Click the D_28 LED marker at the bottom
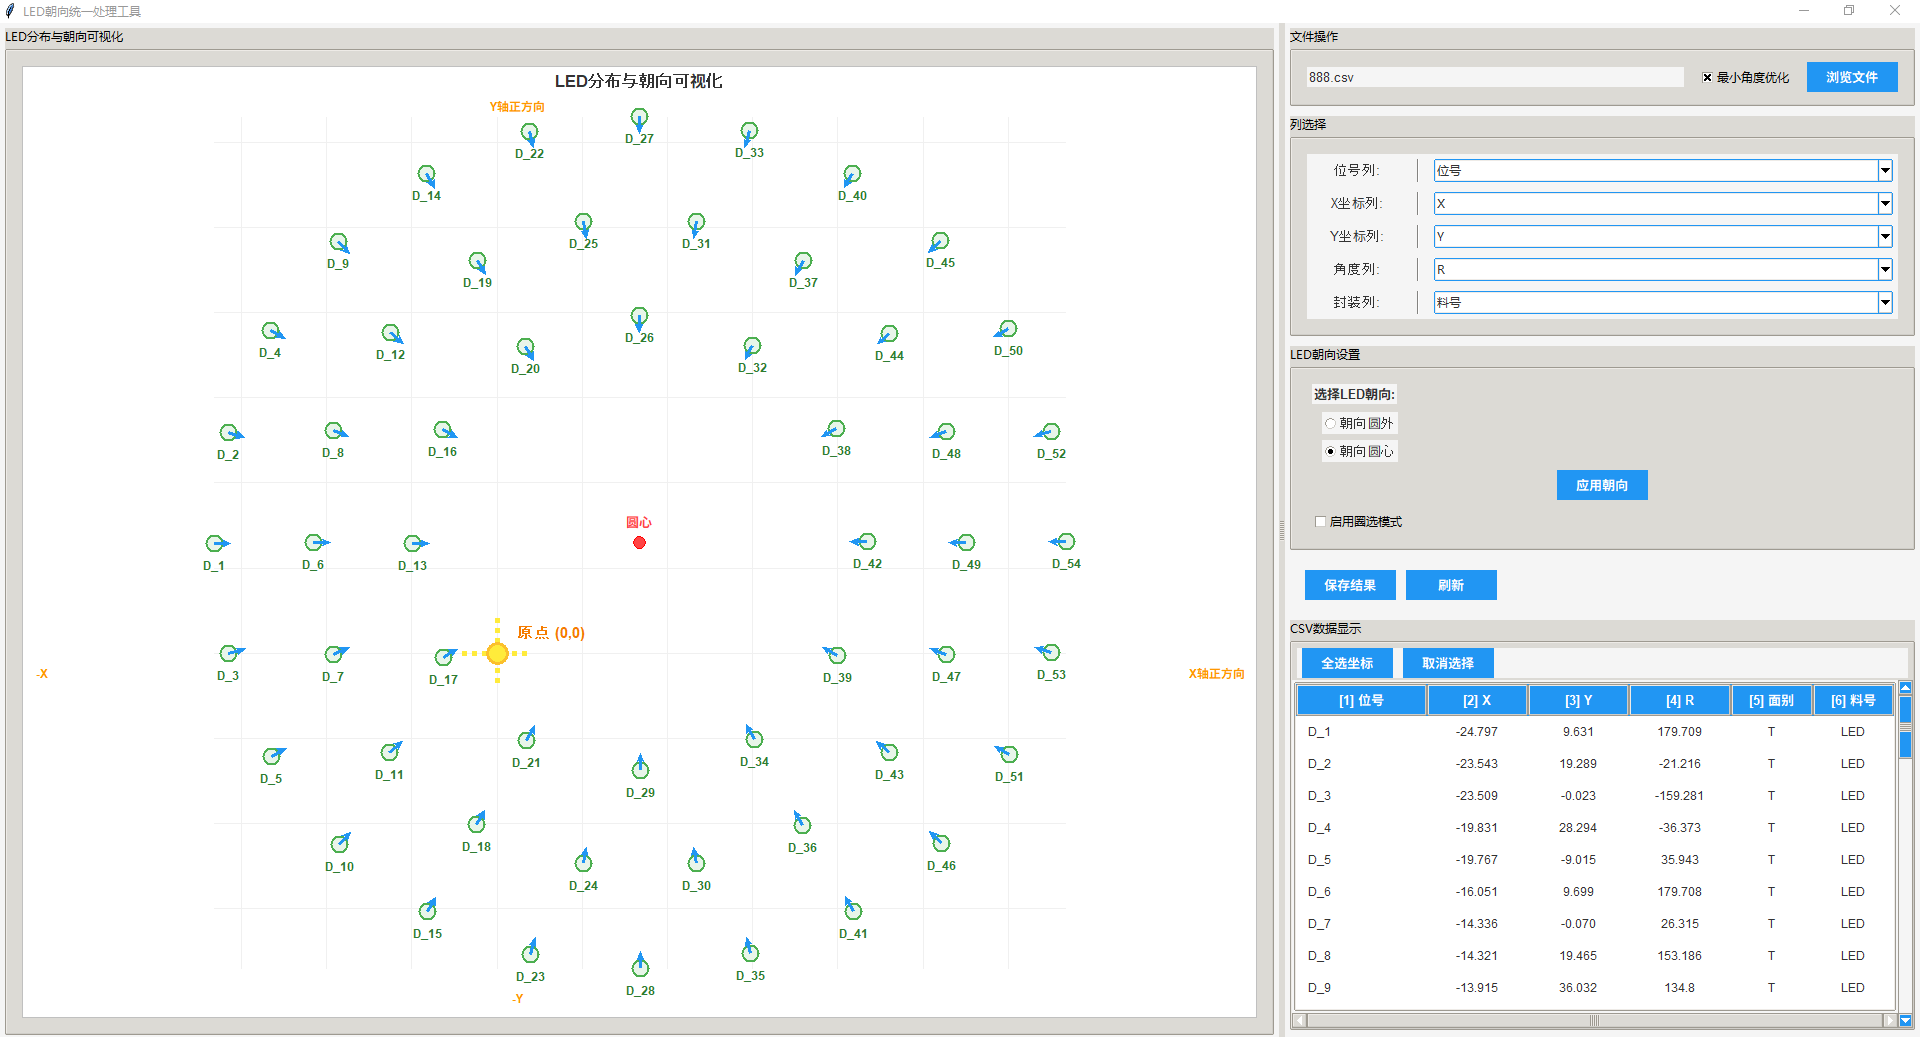 click(x=640, y=967)
